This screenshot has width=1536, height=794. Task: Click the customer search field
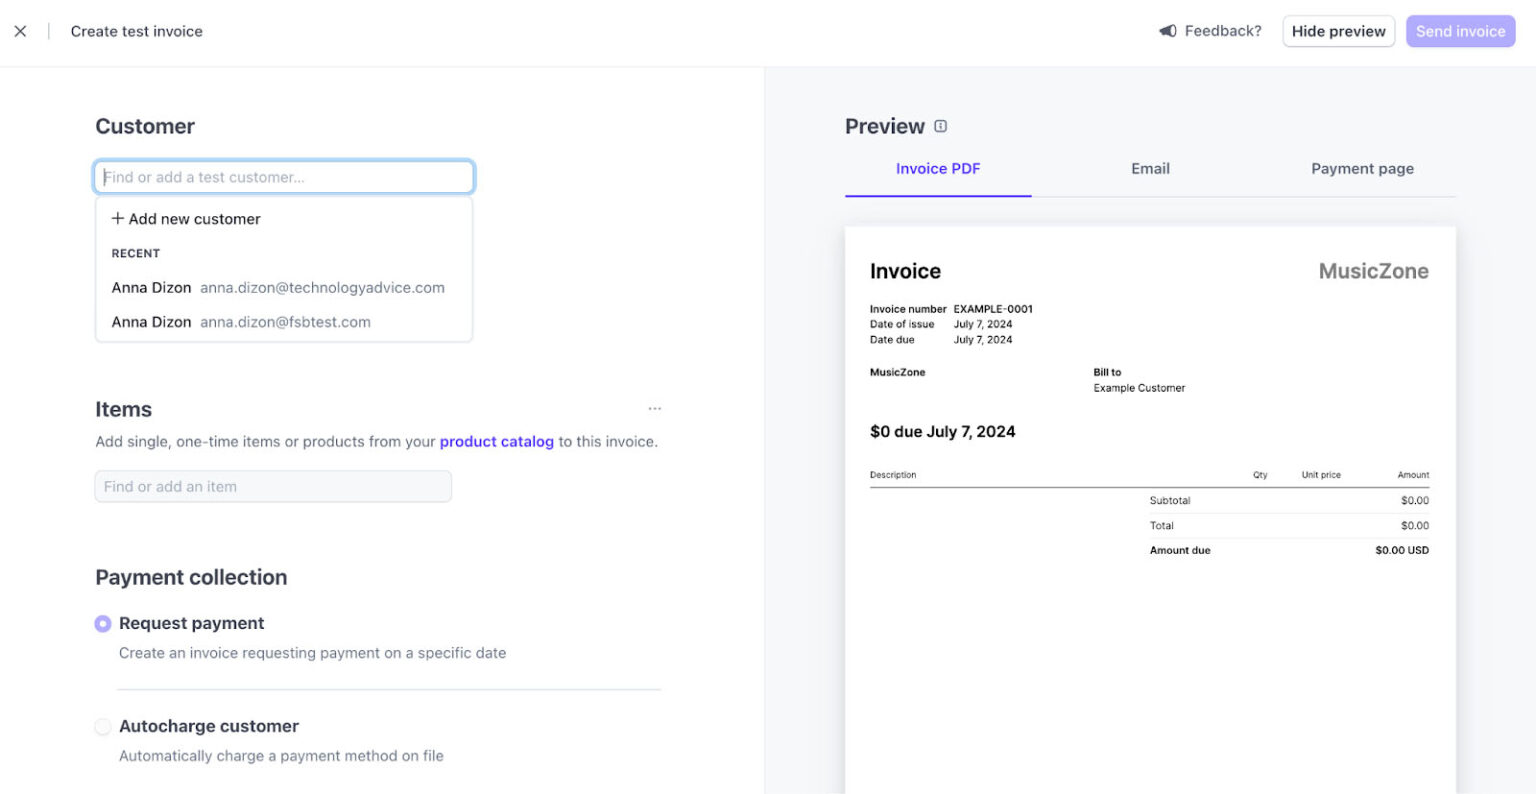(283, 176)
